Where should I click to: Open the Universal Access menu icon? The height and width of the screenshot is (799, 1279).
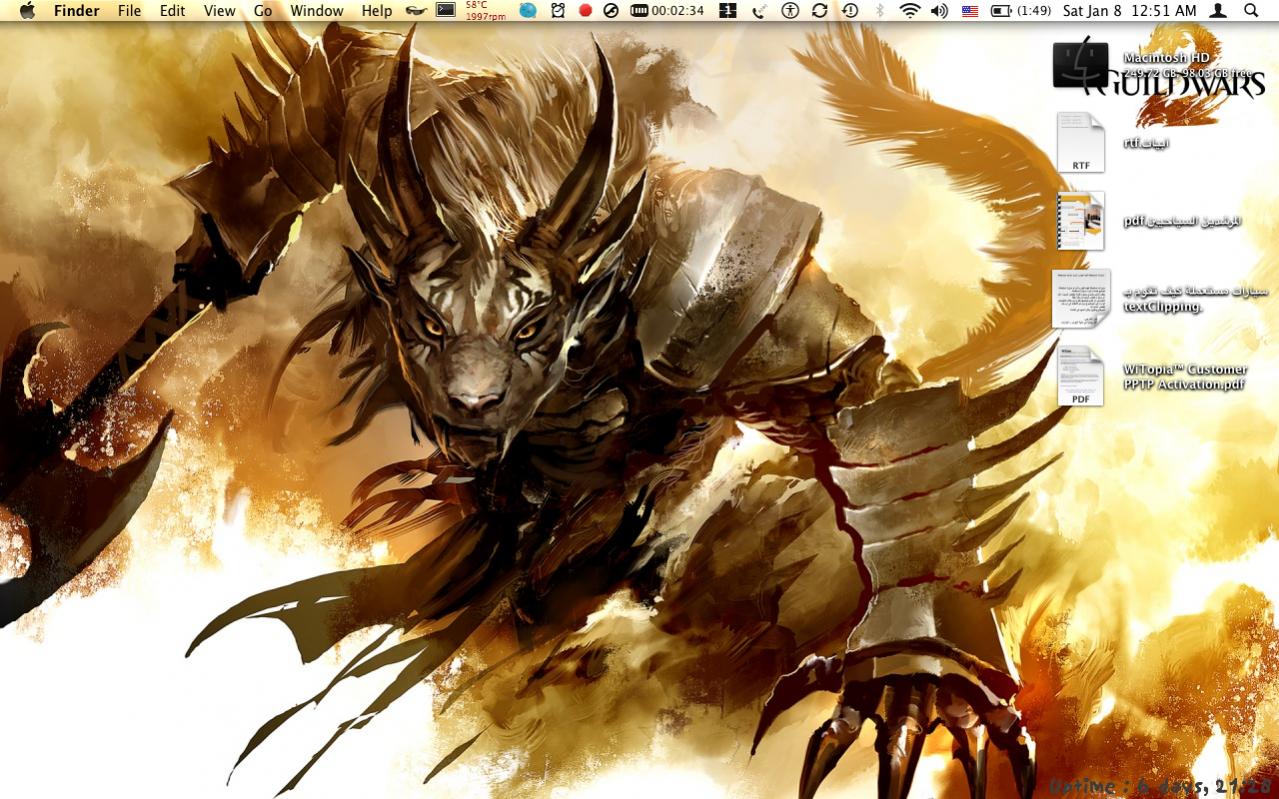click(x=789, y=11)
